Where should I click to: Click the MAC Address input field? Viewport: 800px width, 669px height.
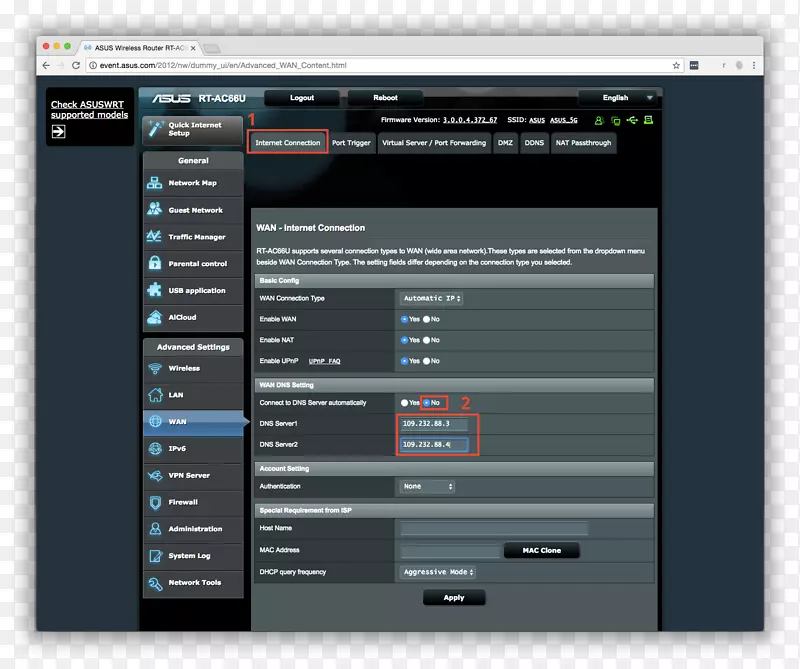(451, 550)
